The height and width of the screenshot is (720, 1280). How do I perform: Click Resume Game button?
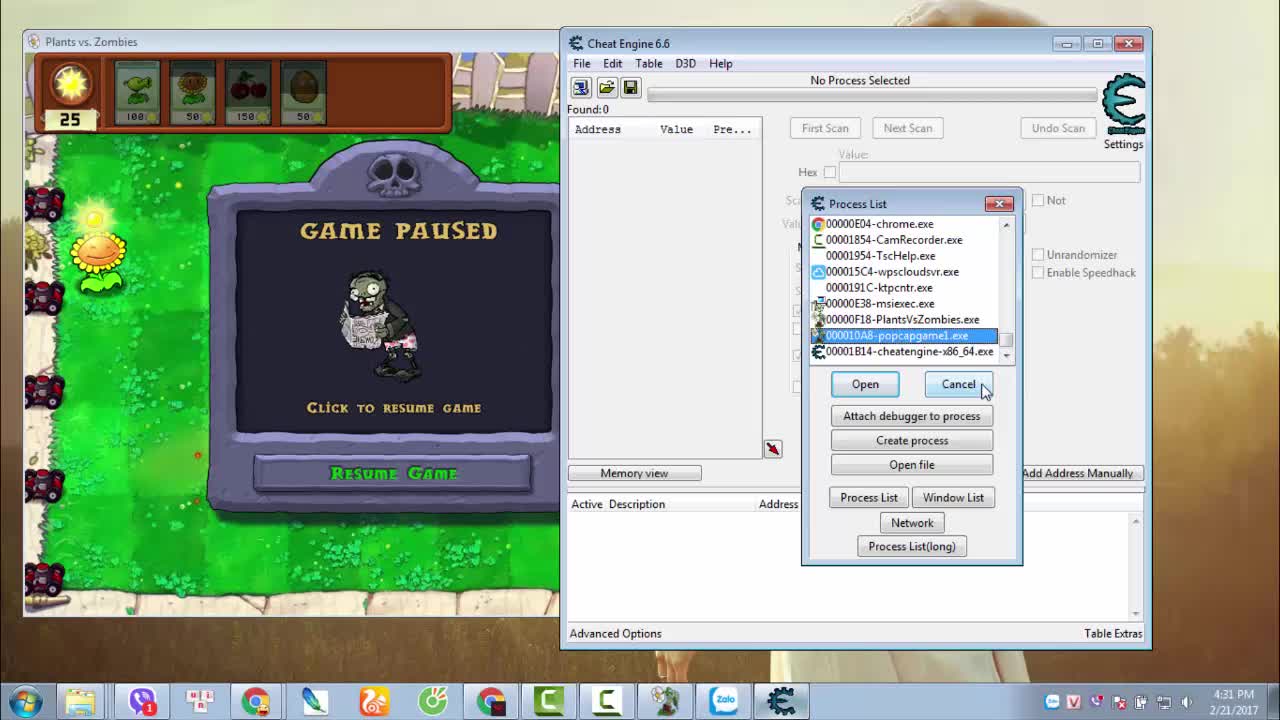(393, 473)
